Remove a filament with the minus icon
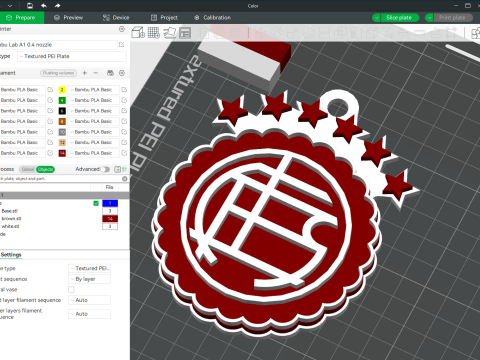Viewport: 480px width, 360px height. pyautogui.click(x=96, y=73)
